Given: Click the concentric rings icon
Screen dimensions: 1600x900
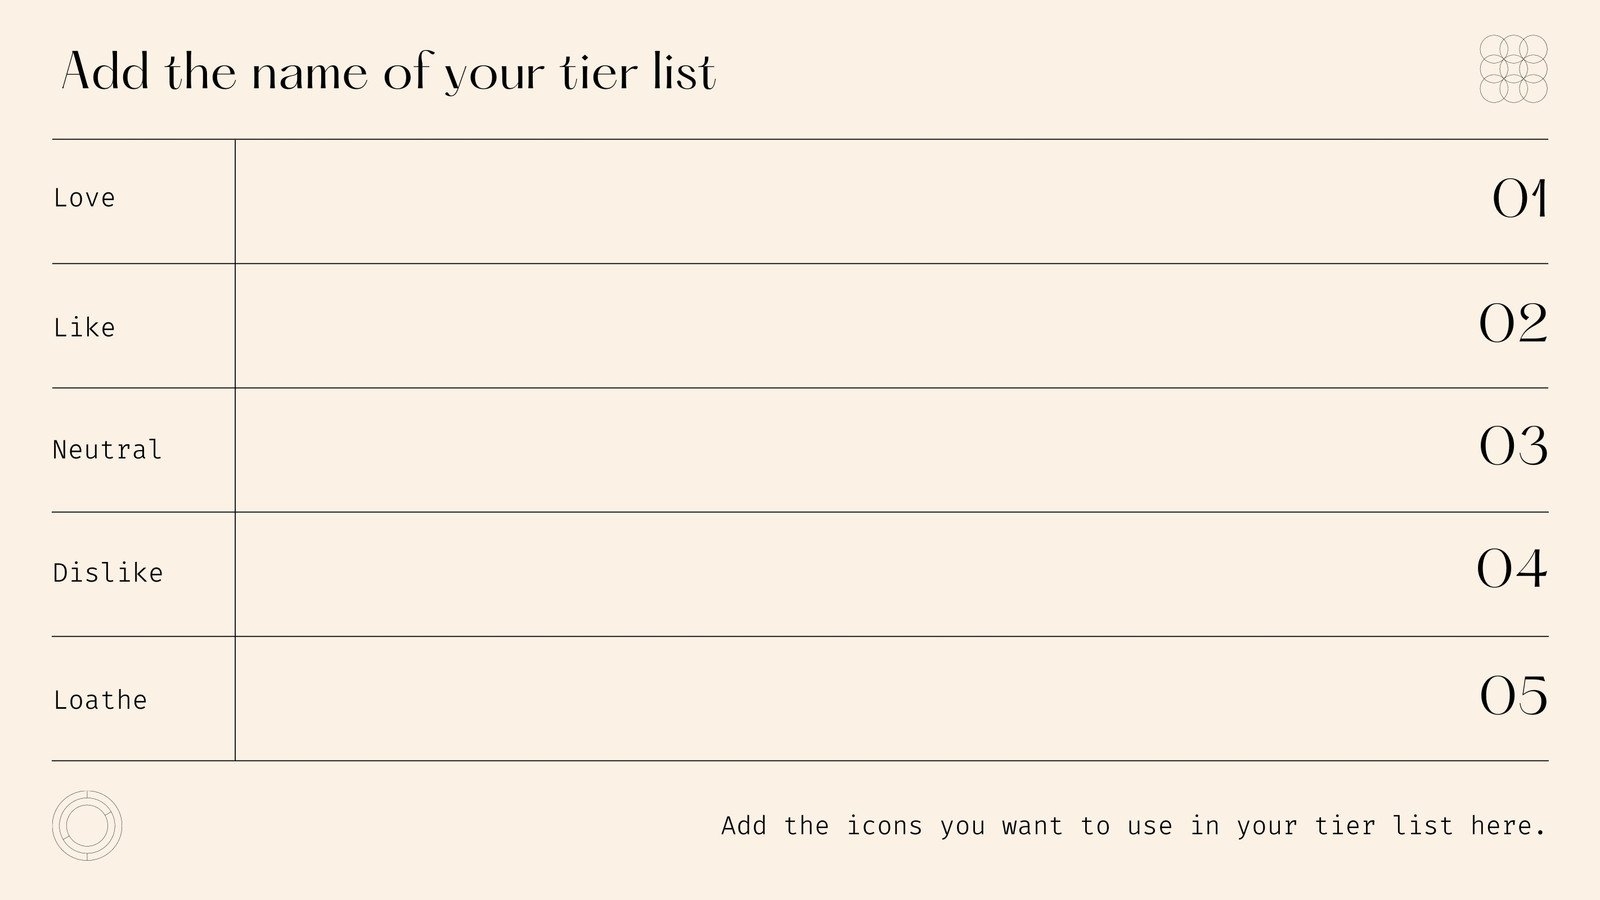Looking at the screenshot, I should (87, 826).
